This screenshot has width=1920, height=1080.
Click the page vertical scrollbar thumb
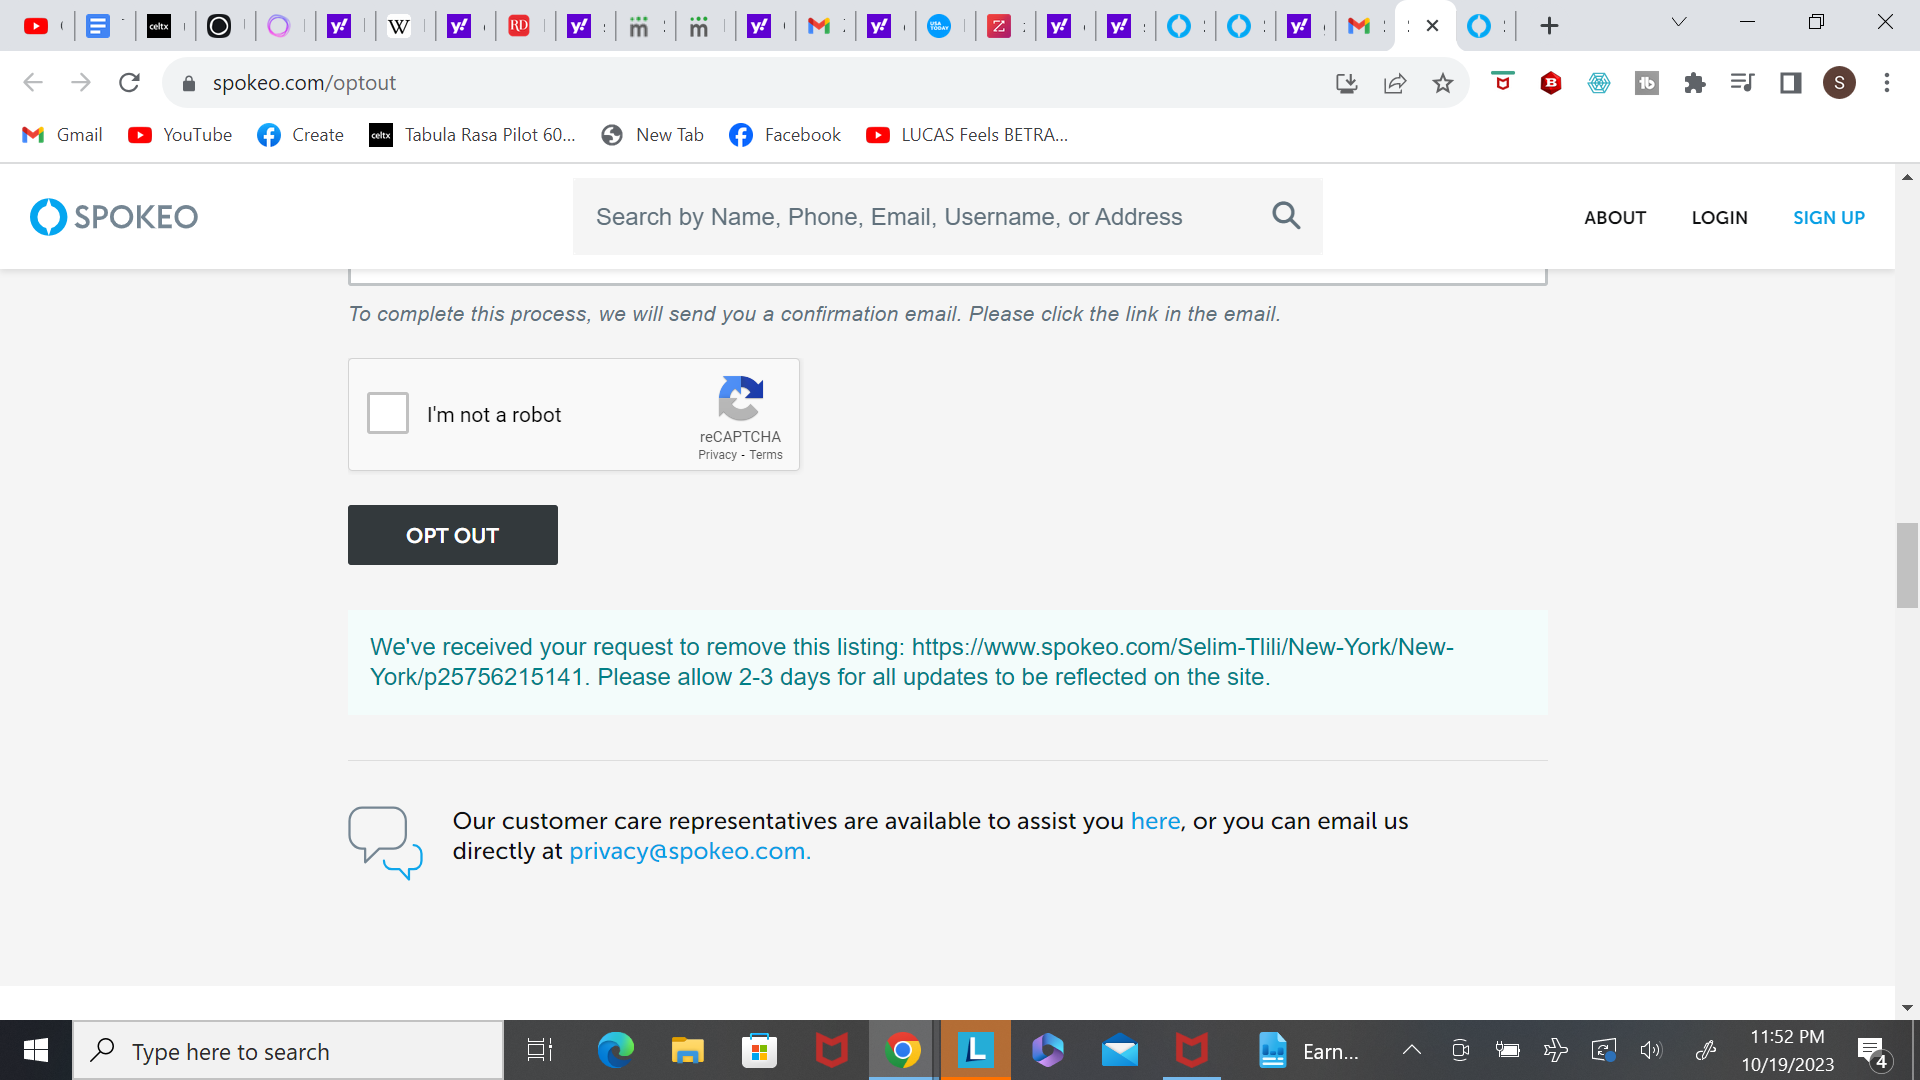[1907, 565]
